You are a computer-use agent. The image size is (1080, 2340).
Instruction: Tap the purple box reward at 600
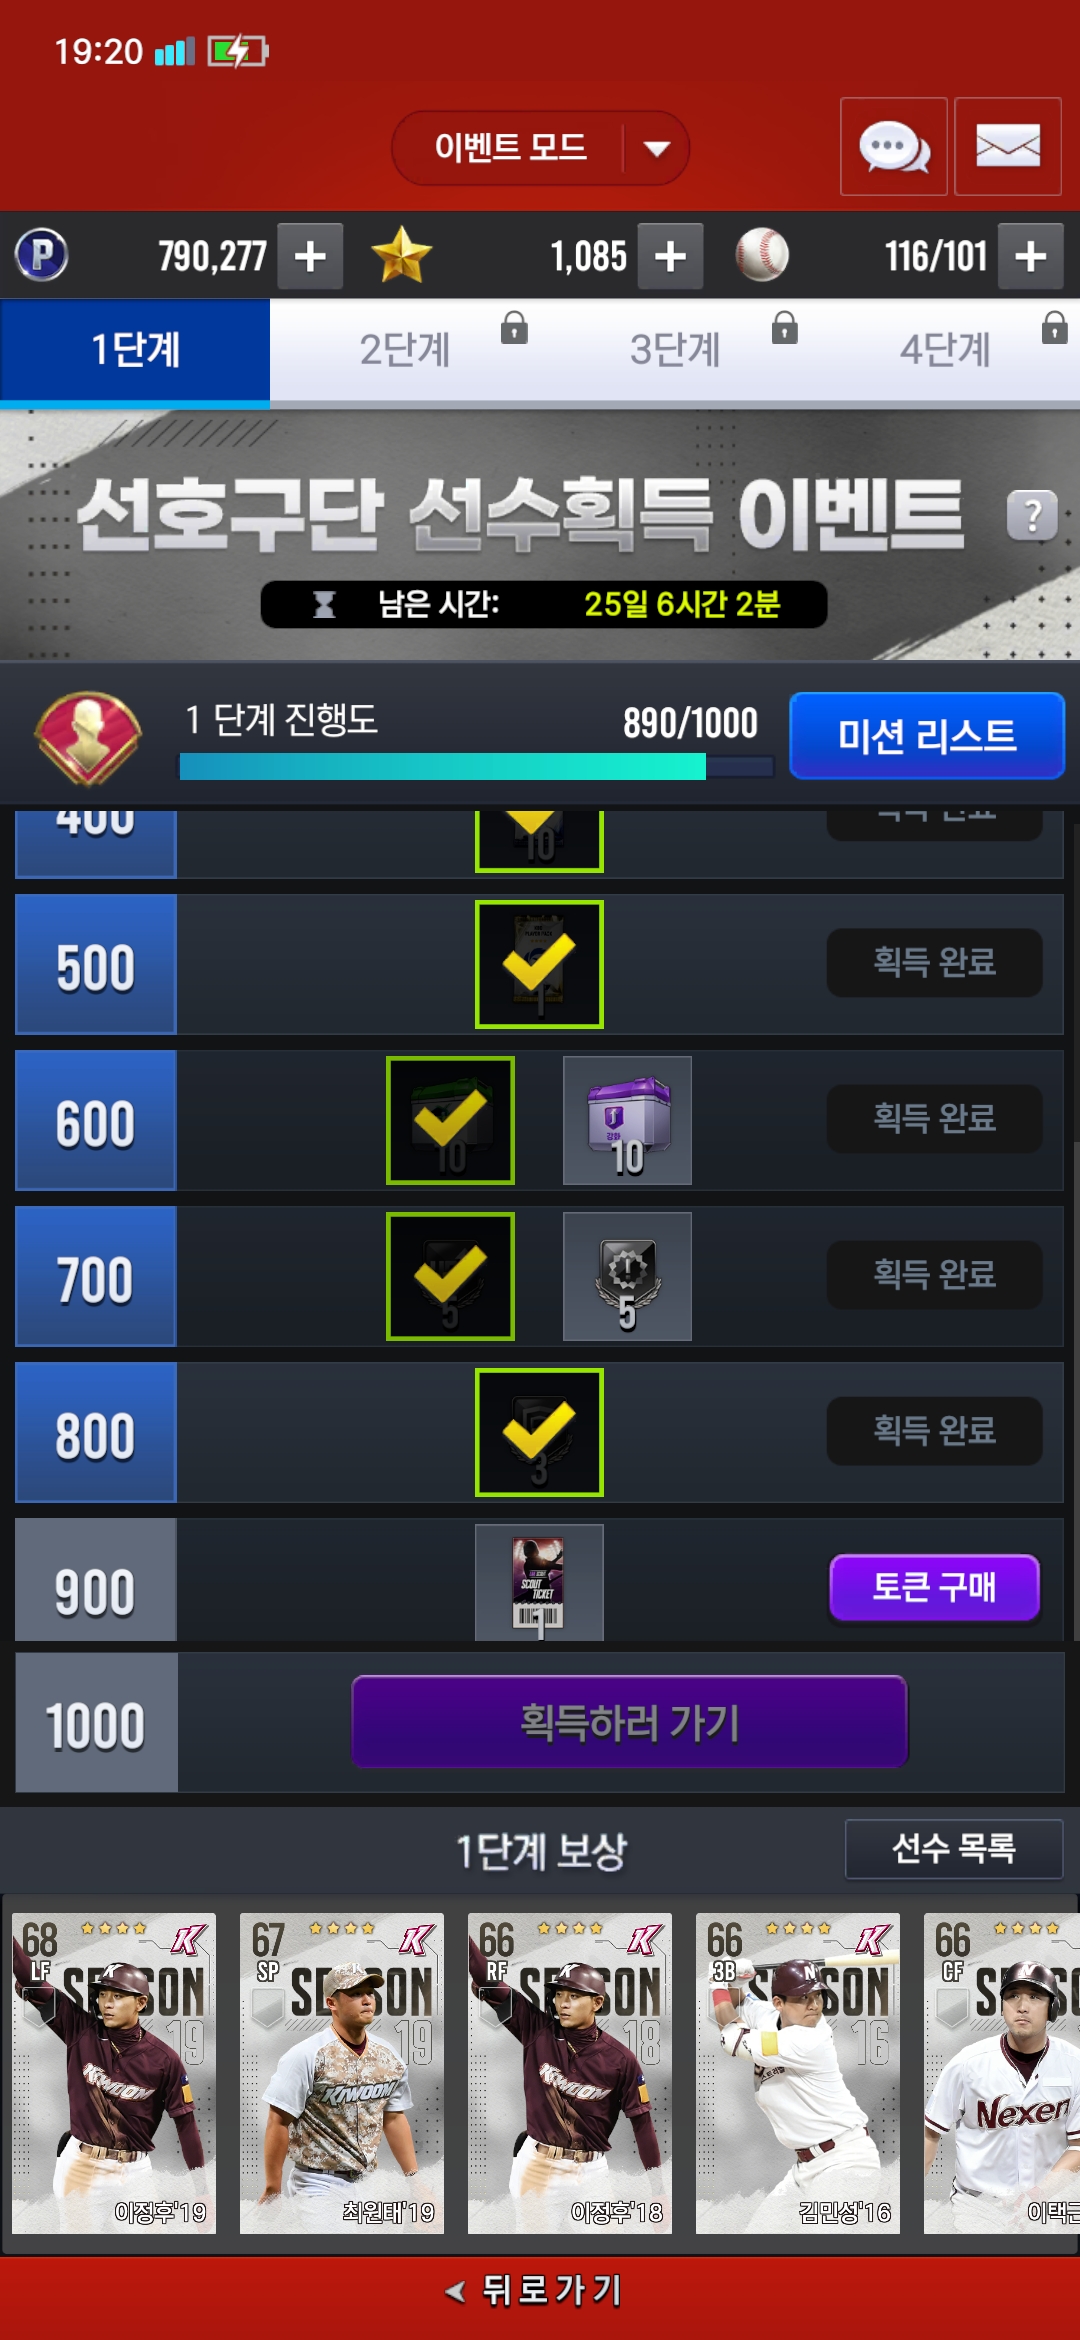coord(628,1121)
